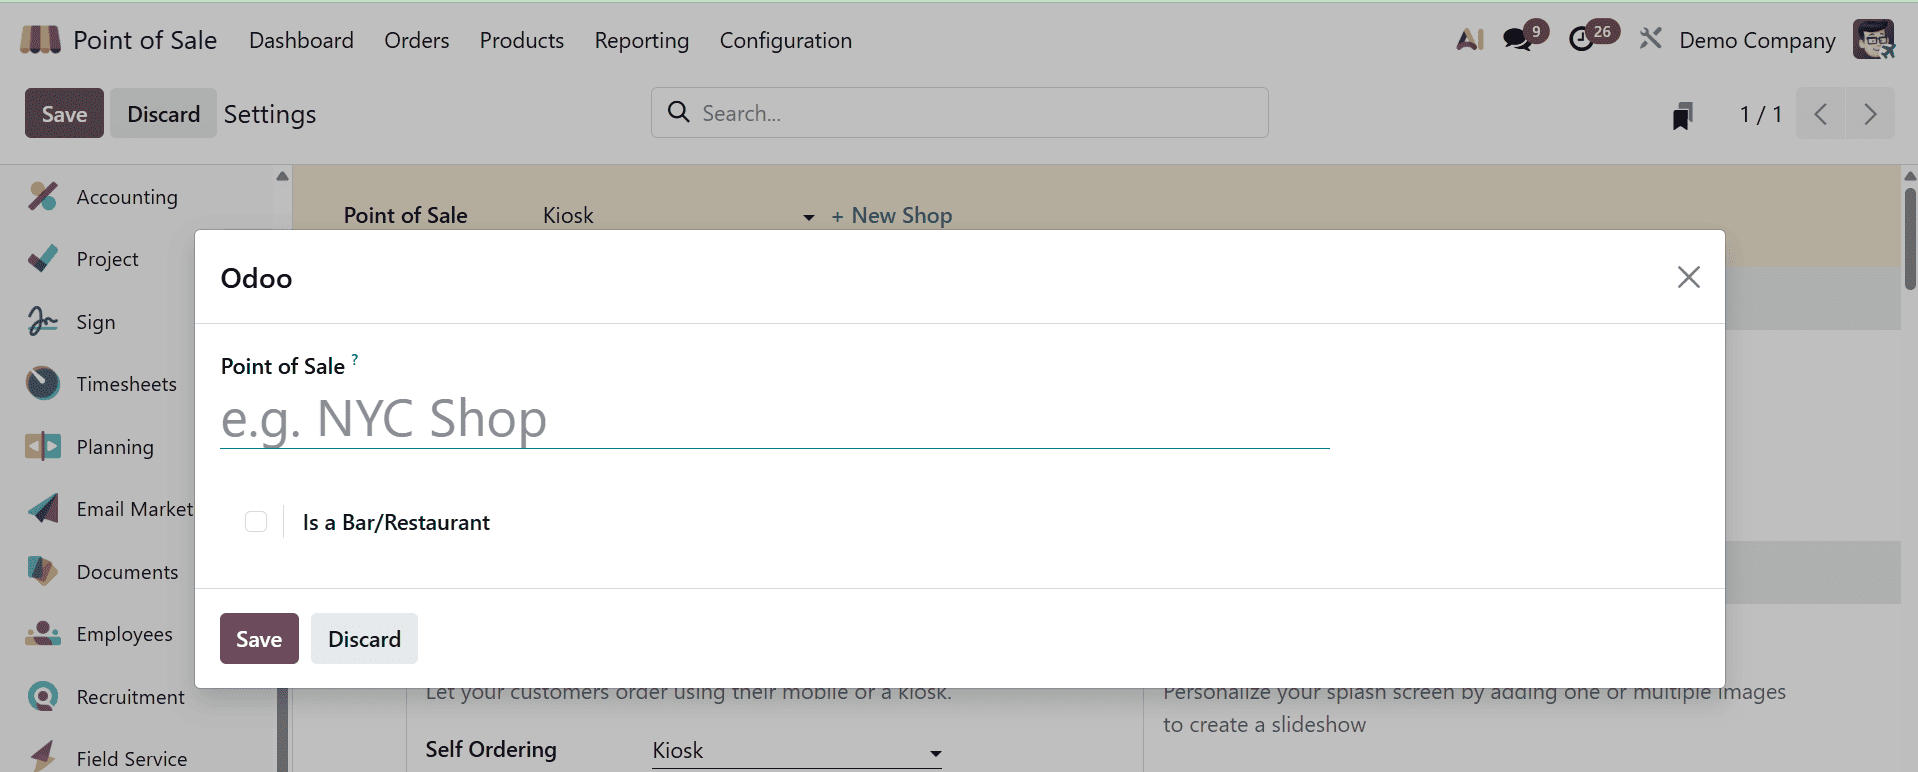Open the Products menu

point(522,40)
